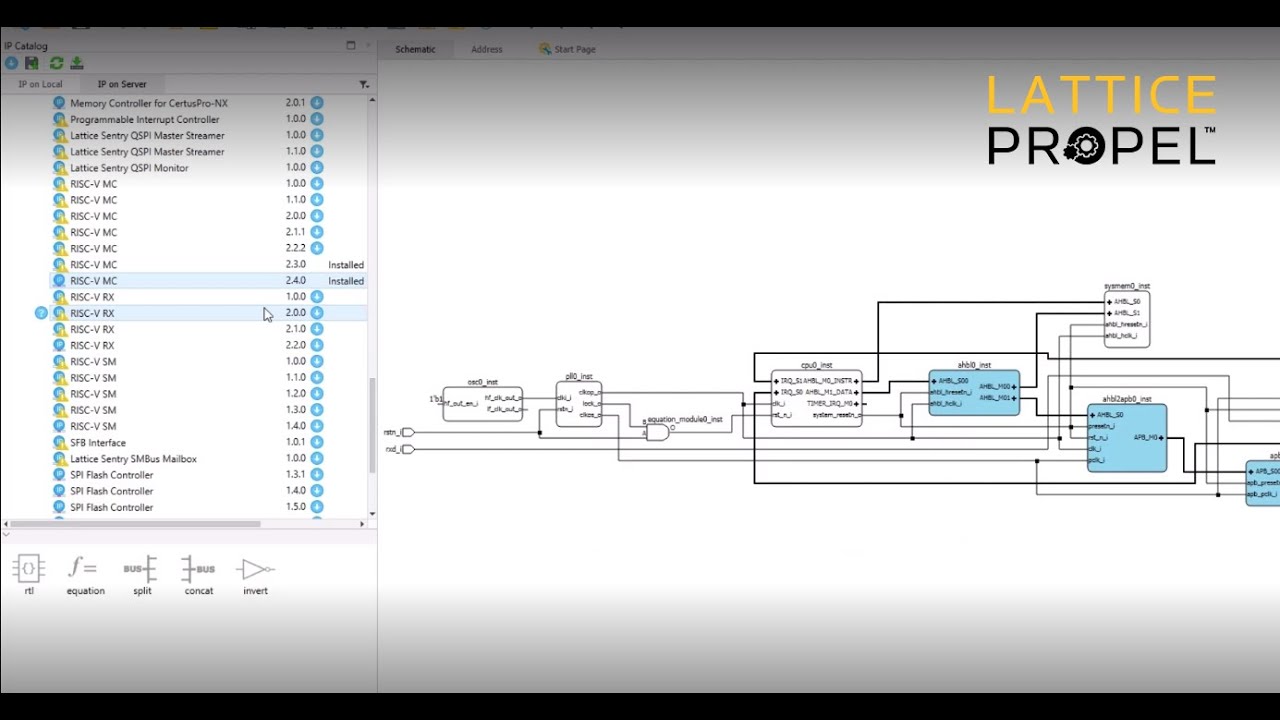The width and height of the screenshot is (1280, 720).
Task: Download SPI Flash Controller version 1.4.0
Action: tap(317, 490)
